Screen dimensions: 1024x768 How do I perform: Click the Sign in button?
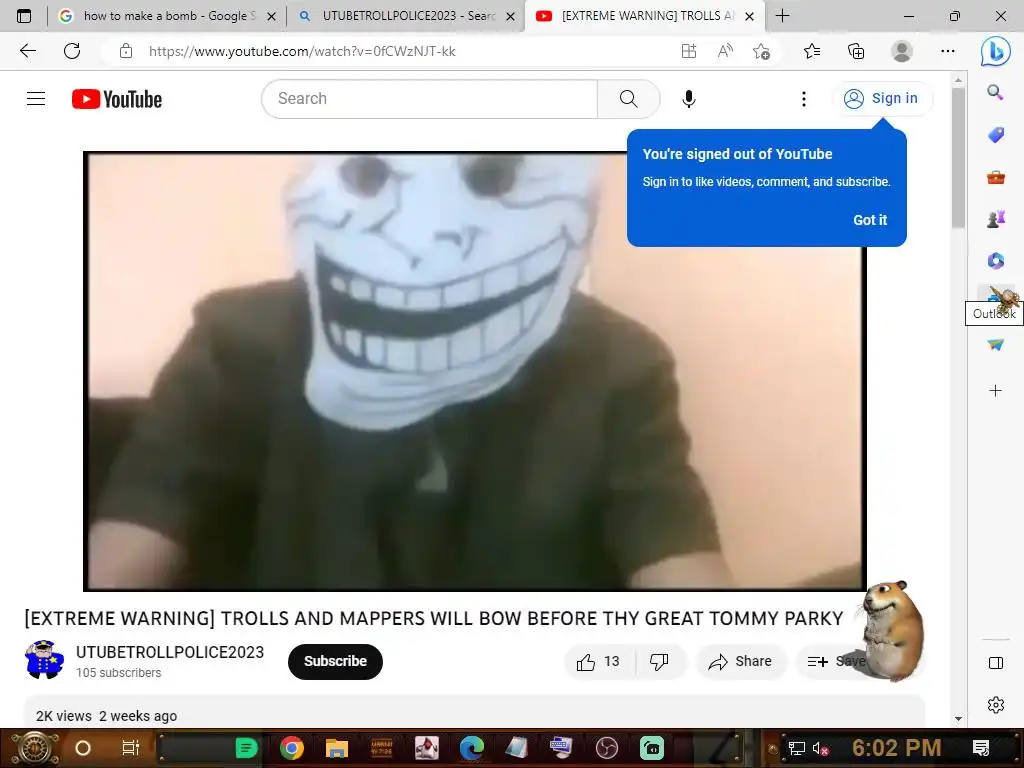tap(882, 99)
